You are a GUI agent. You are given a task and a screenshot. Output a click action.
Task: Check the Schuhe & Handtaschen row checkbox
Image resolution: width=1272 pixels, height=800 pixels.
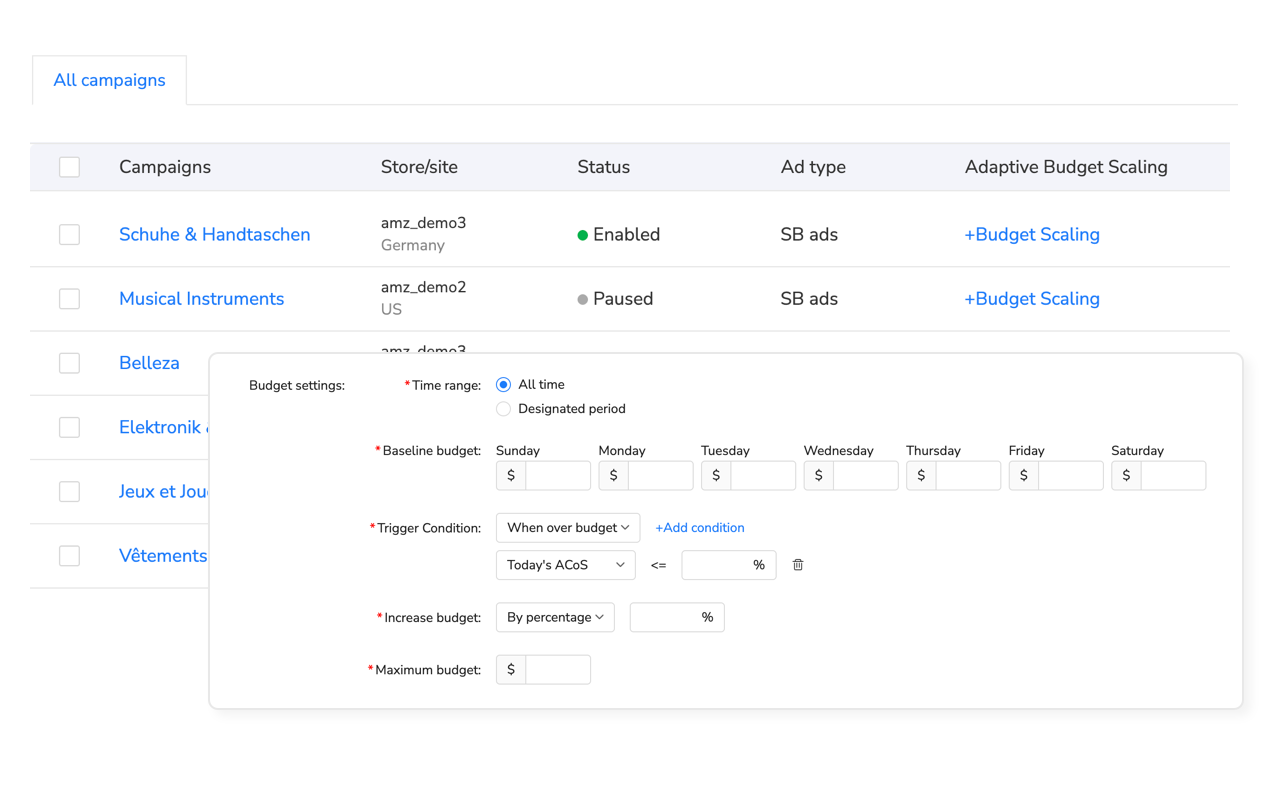69,235
